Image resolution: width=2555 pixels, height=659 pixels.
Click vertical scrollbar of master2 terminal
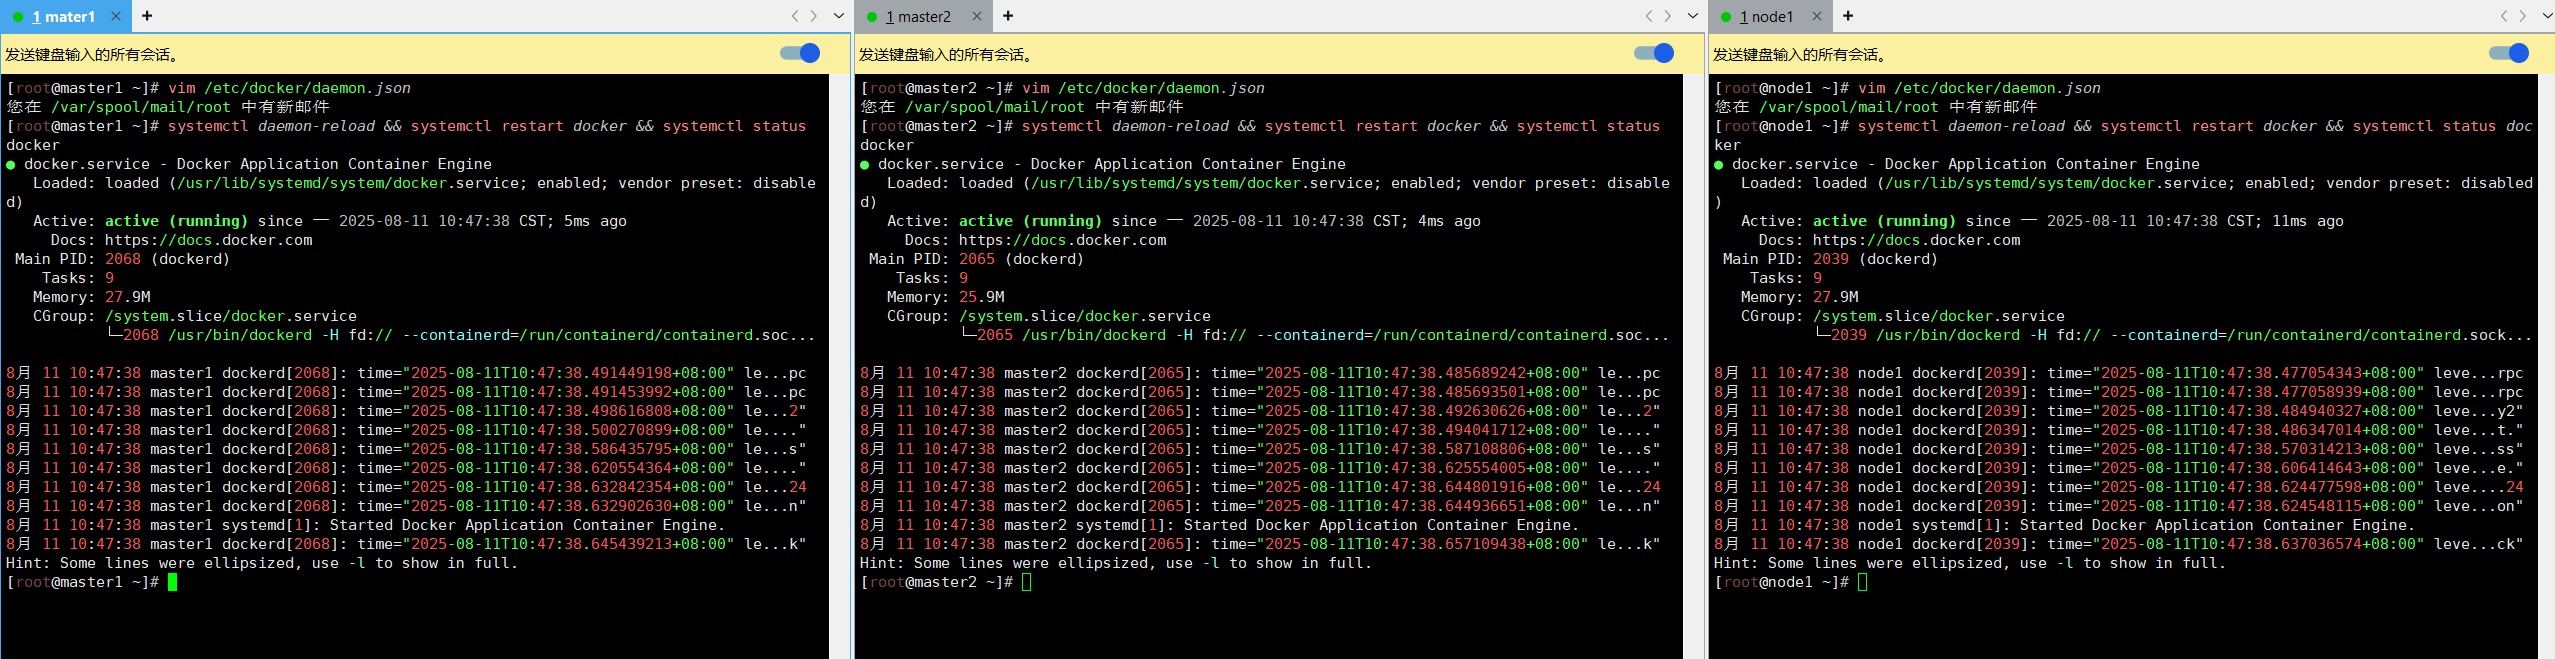1694,366
